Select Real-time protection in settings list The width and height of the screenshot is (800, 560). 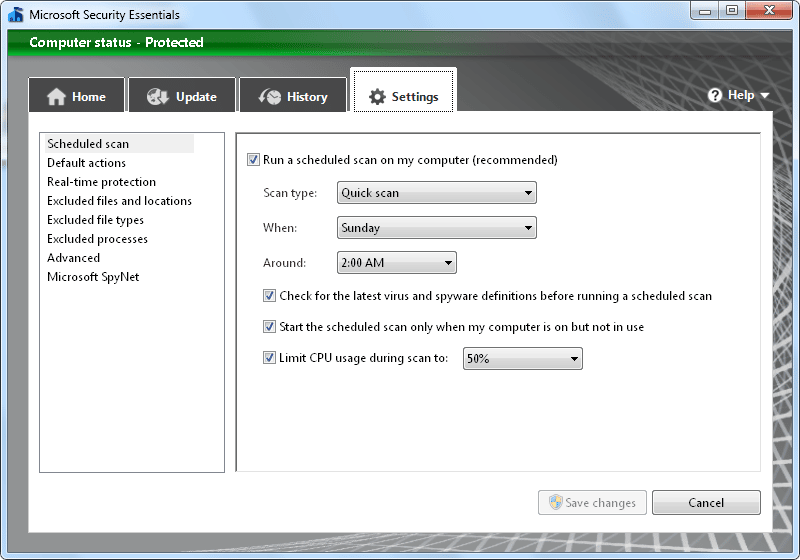pos(101,182)
